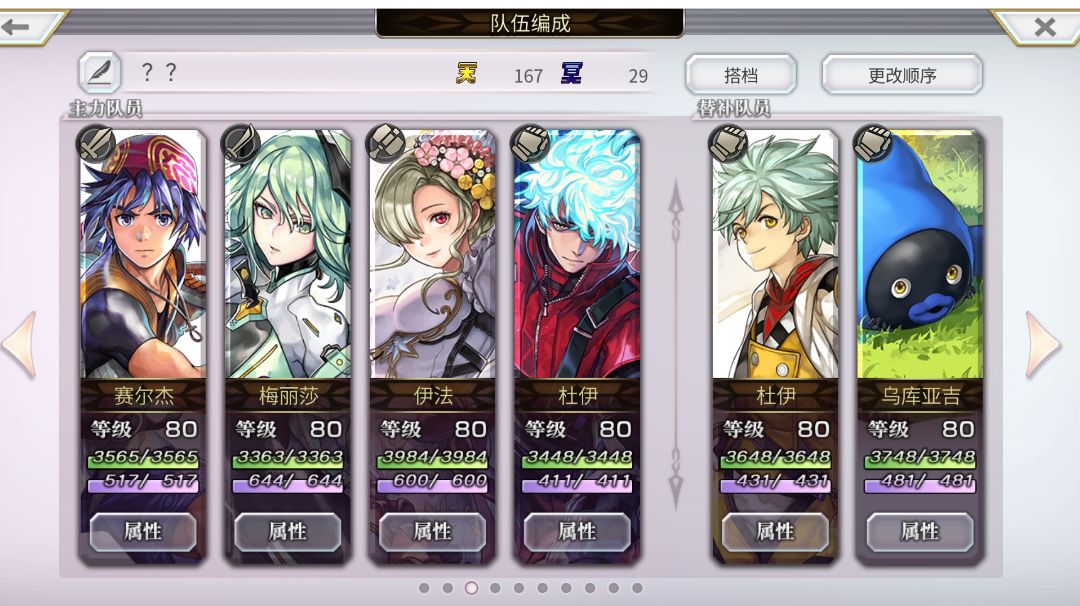Open 属性 stats for 赛尔杰
Viewport: 1080px width, 606px height.
point(143,532)
